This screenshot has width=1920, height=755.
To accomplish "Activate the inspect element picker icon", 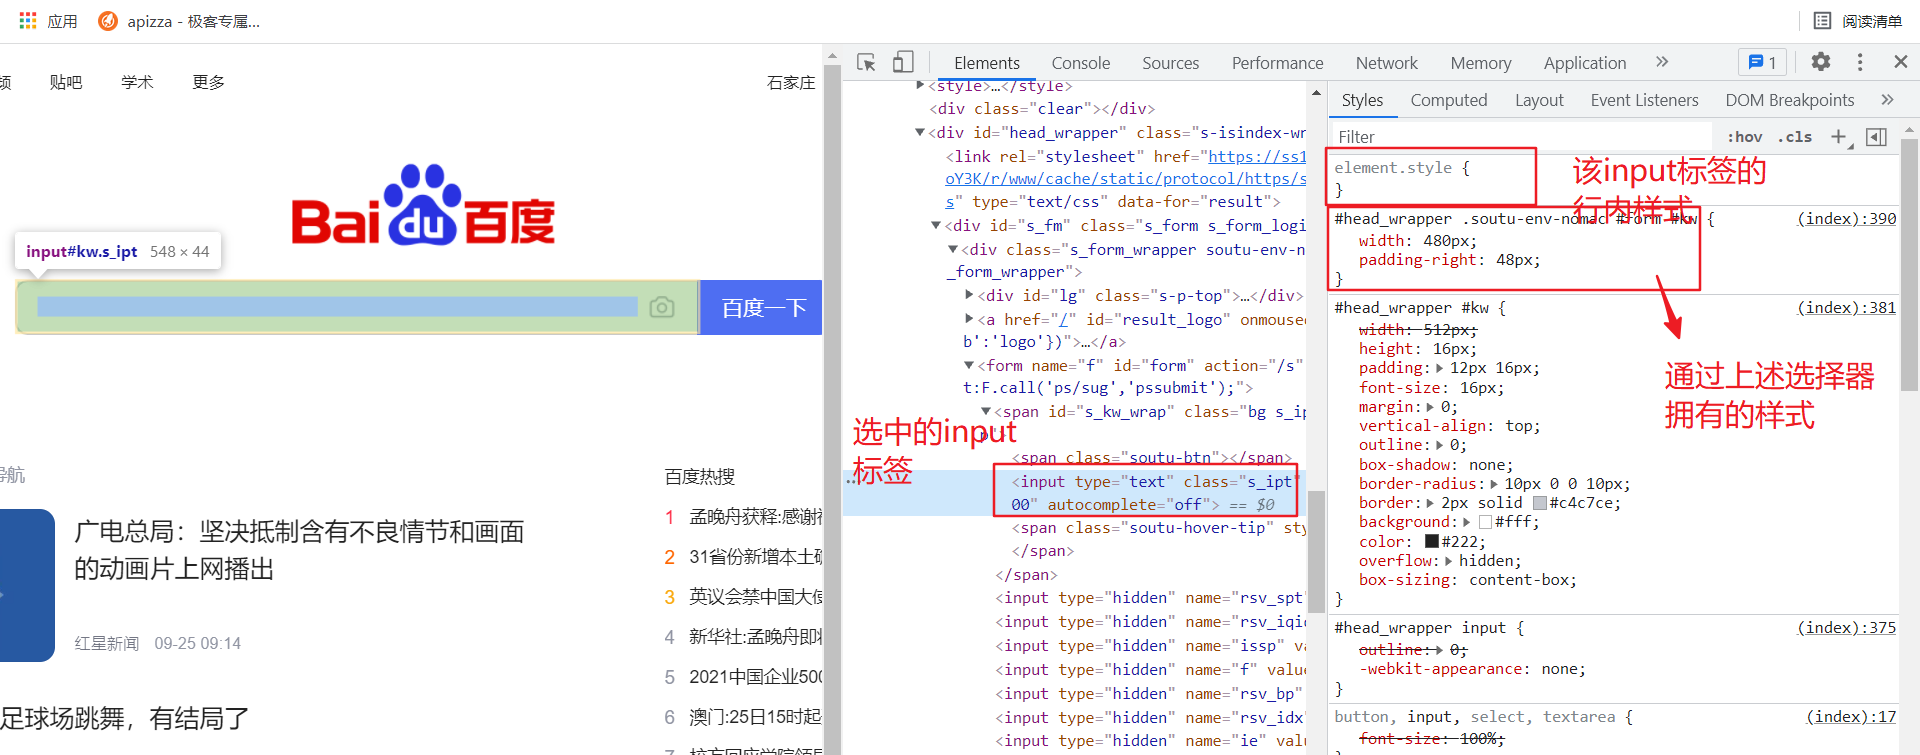I will tap(866, 63).
